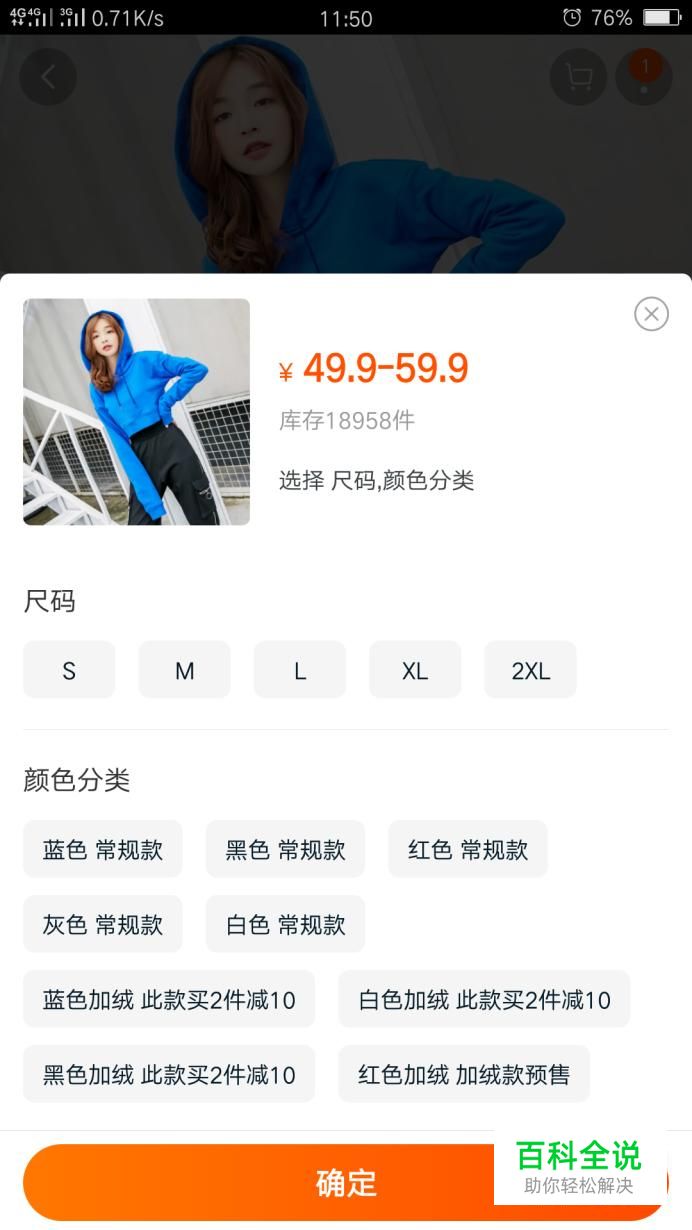Choose 蓝色 常规款 color option
Viewport: 692px width, 1230px height.
pos(103,849)
